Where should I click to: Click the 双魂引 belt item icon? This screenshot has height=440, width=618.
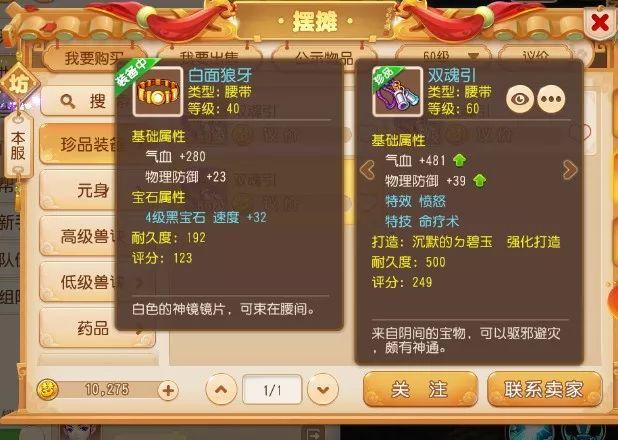[x=397, y=92]
